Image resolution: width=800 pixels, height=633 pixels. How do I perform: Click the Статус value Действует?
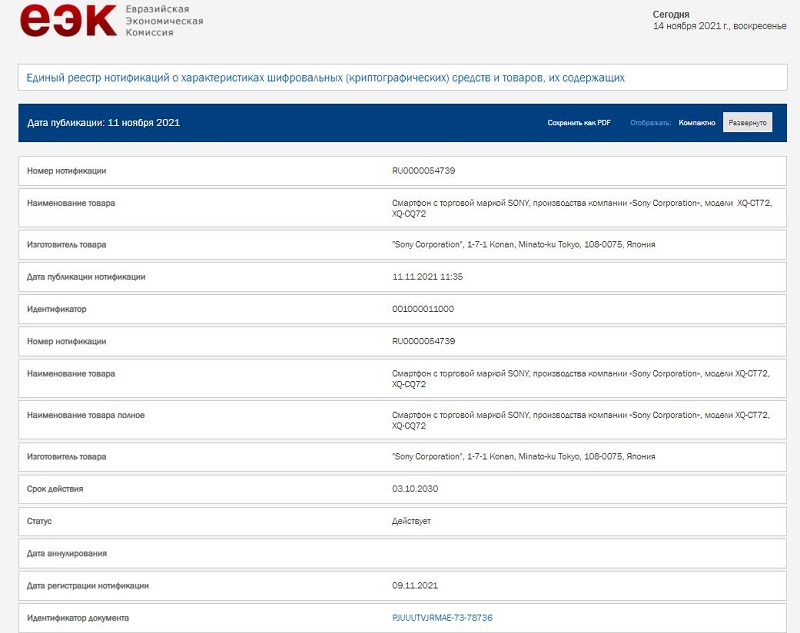pyautogui.click(x=412, y=521)
